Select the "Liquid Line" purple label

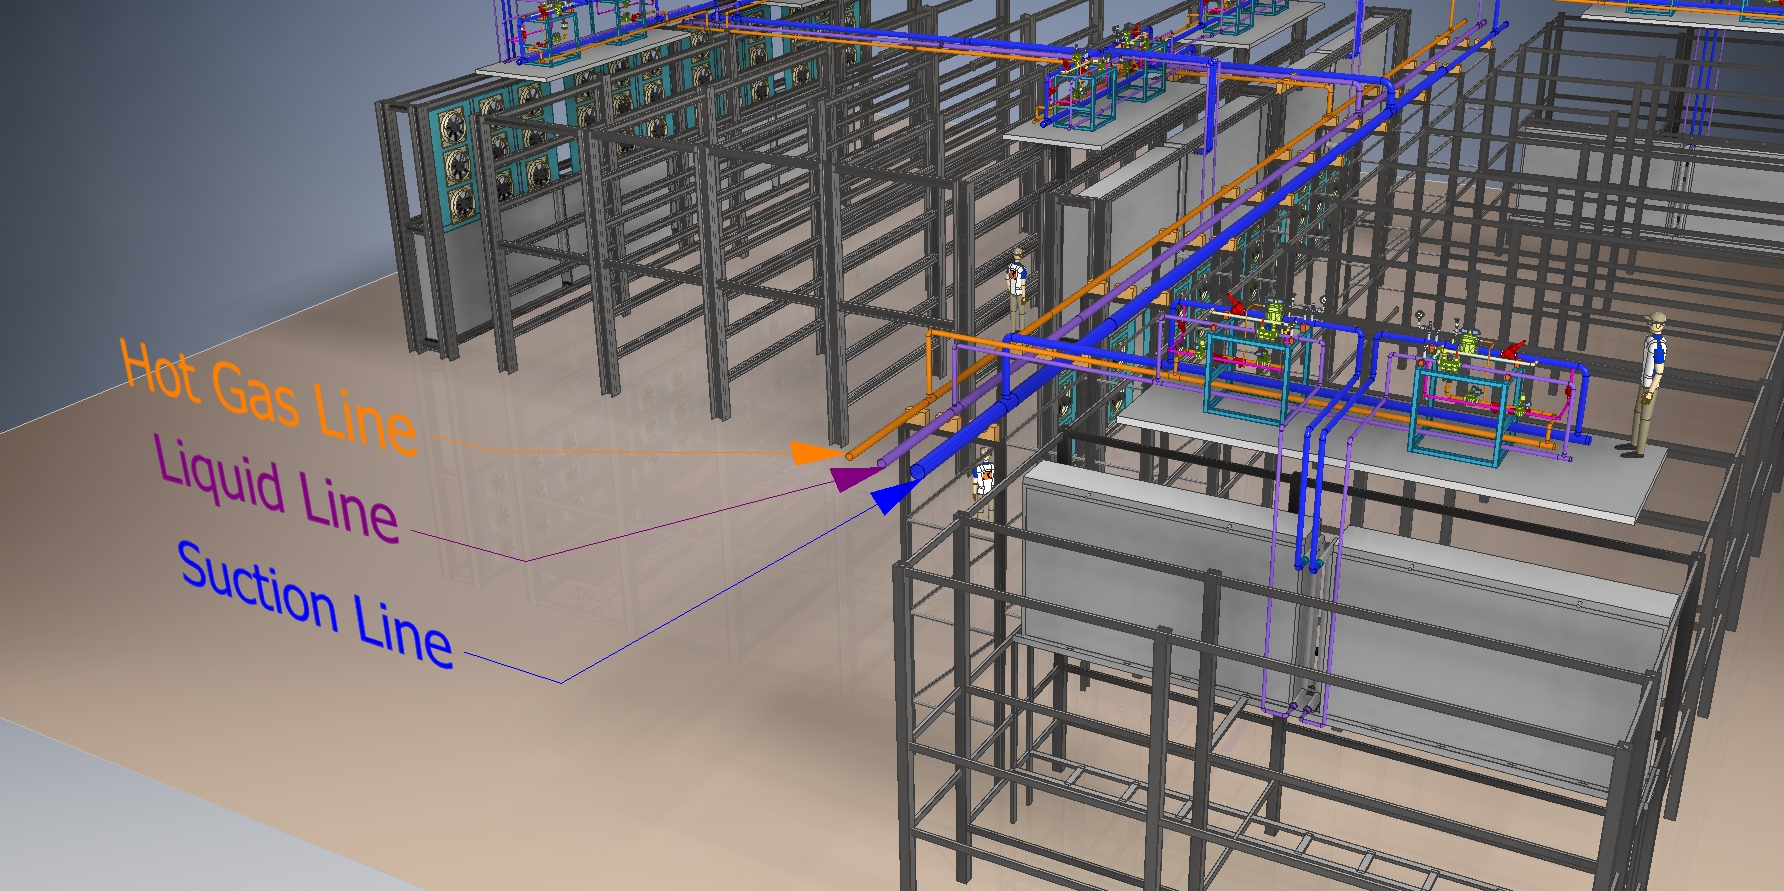[x=277, y=490]
